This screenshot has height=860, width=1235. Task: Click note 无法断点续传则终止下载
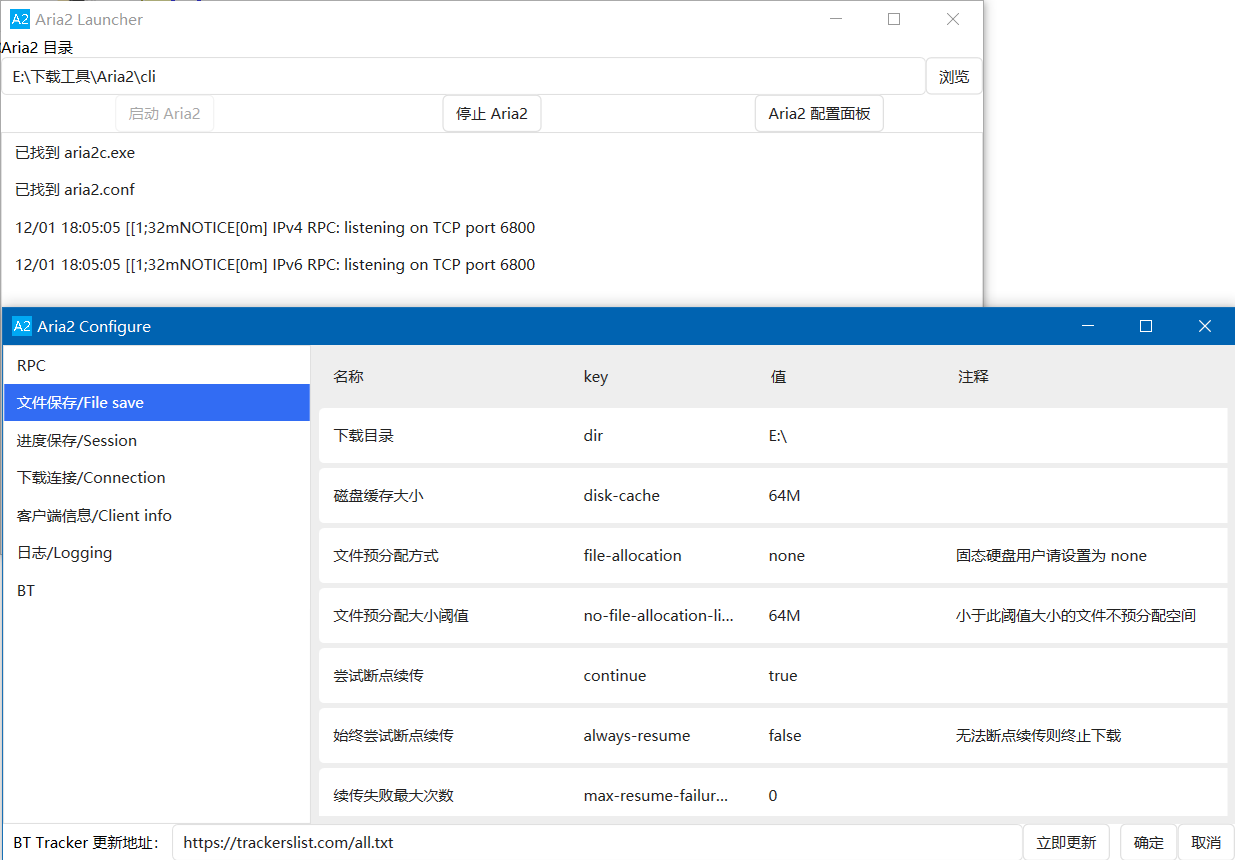pyautogui.click(x=1038, y=736)
